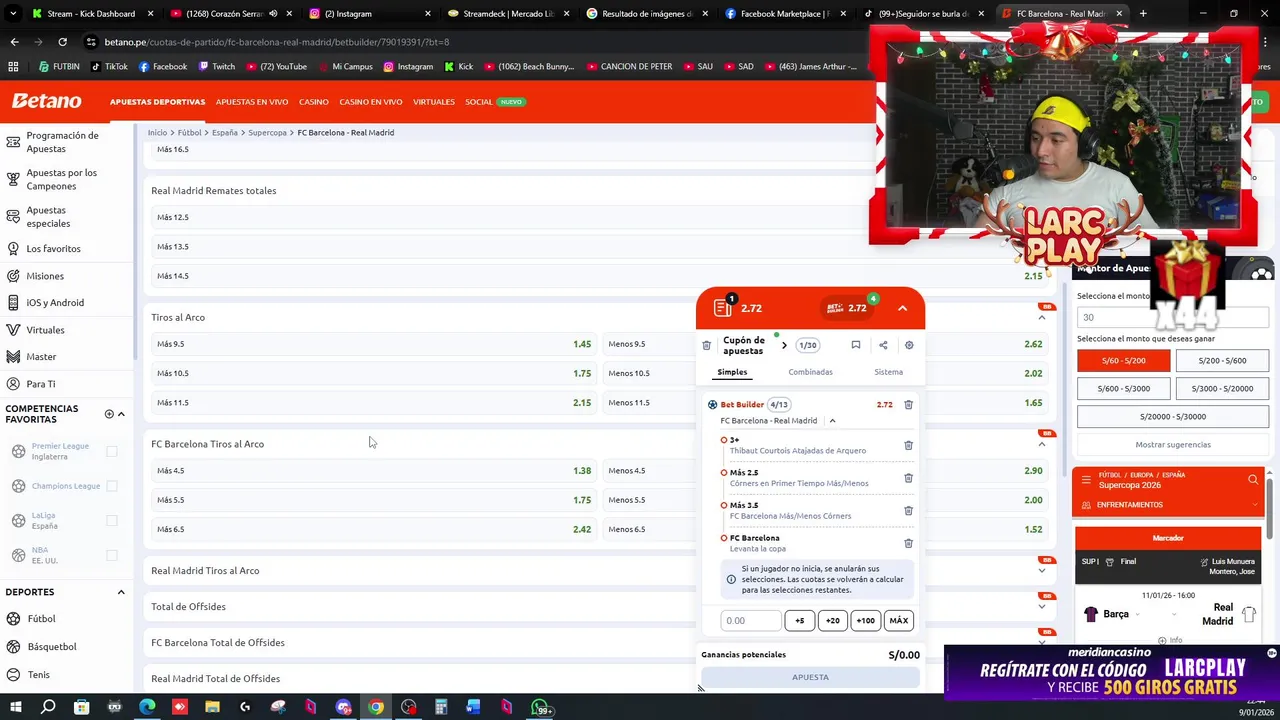Delete Córners en Primer Tiempo selection
1280x720 pixels.
pyautogui.click(x=908, y=478)
